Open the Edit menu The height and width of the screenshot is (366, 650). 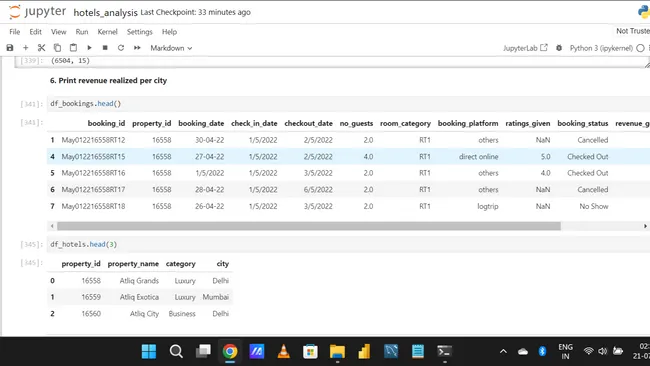pyautogui.click(x=35, y=32)
